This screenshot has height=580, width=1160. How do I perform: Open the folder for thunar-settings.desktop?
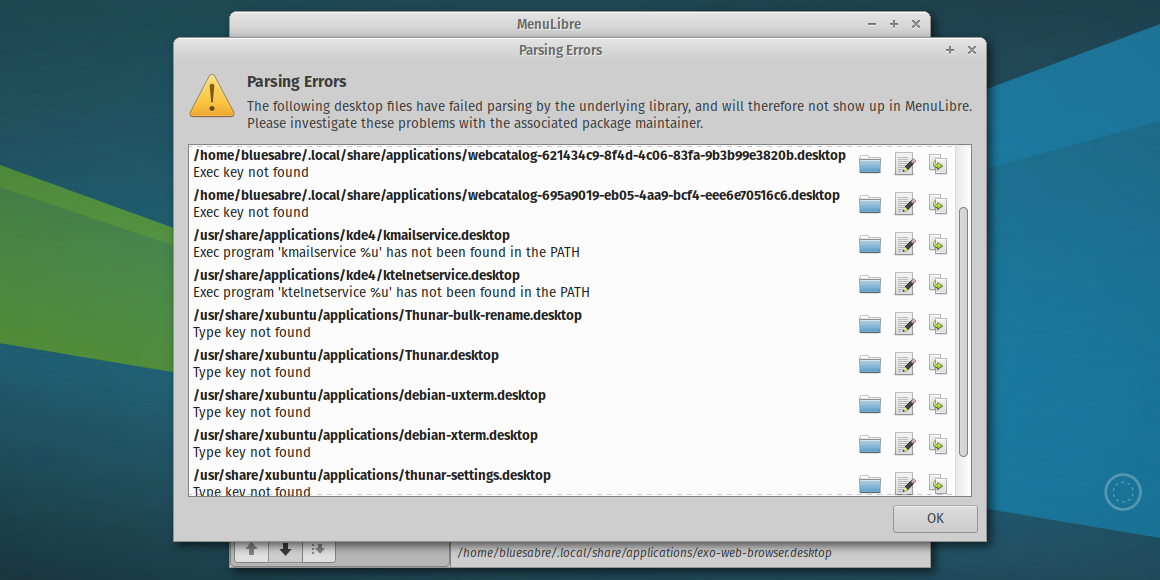click(869, 484)
